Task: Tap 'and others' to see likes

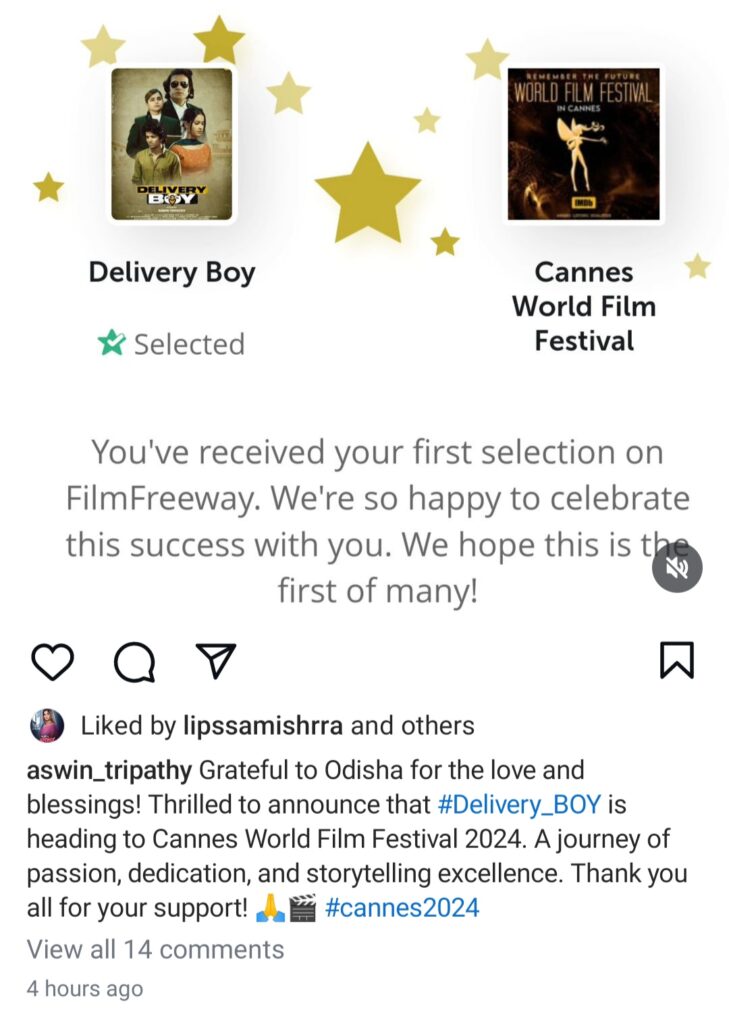Action: pyautogui.click(x=412, y=726)
